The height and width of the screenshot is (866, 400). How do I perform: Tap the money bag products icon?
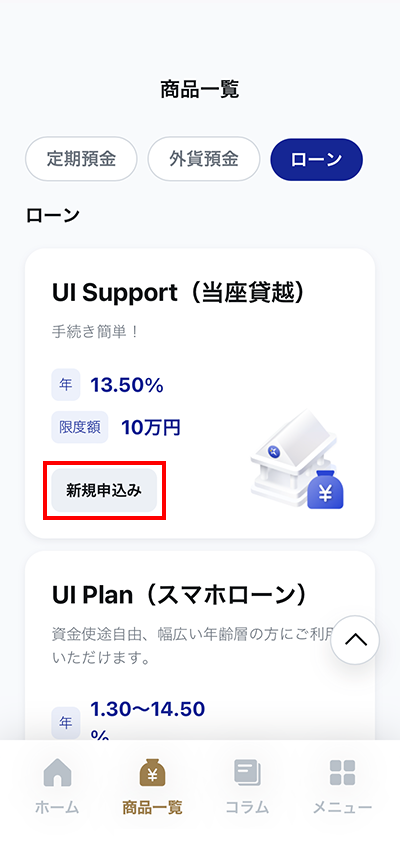[152, 772]
